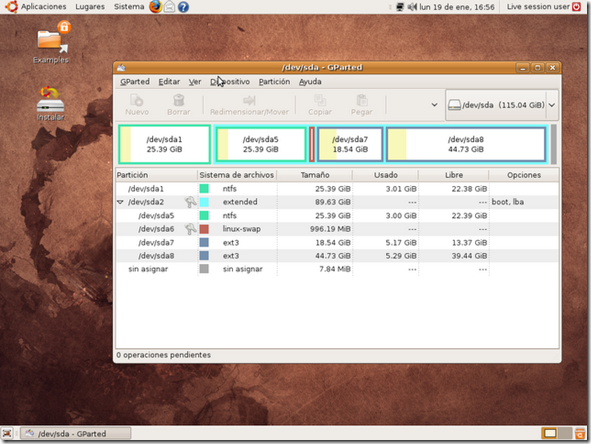
Task: Open the Ver menu
Action: (195, 82)
